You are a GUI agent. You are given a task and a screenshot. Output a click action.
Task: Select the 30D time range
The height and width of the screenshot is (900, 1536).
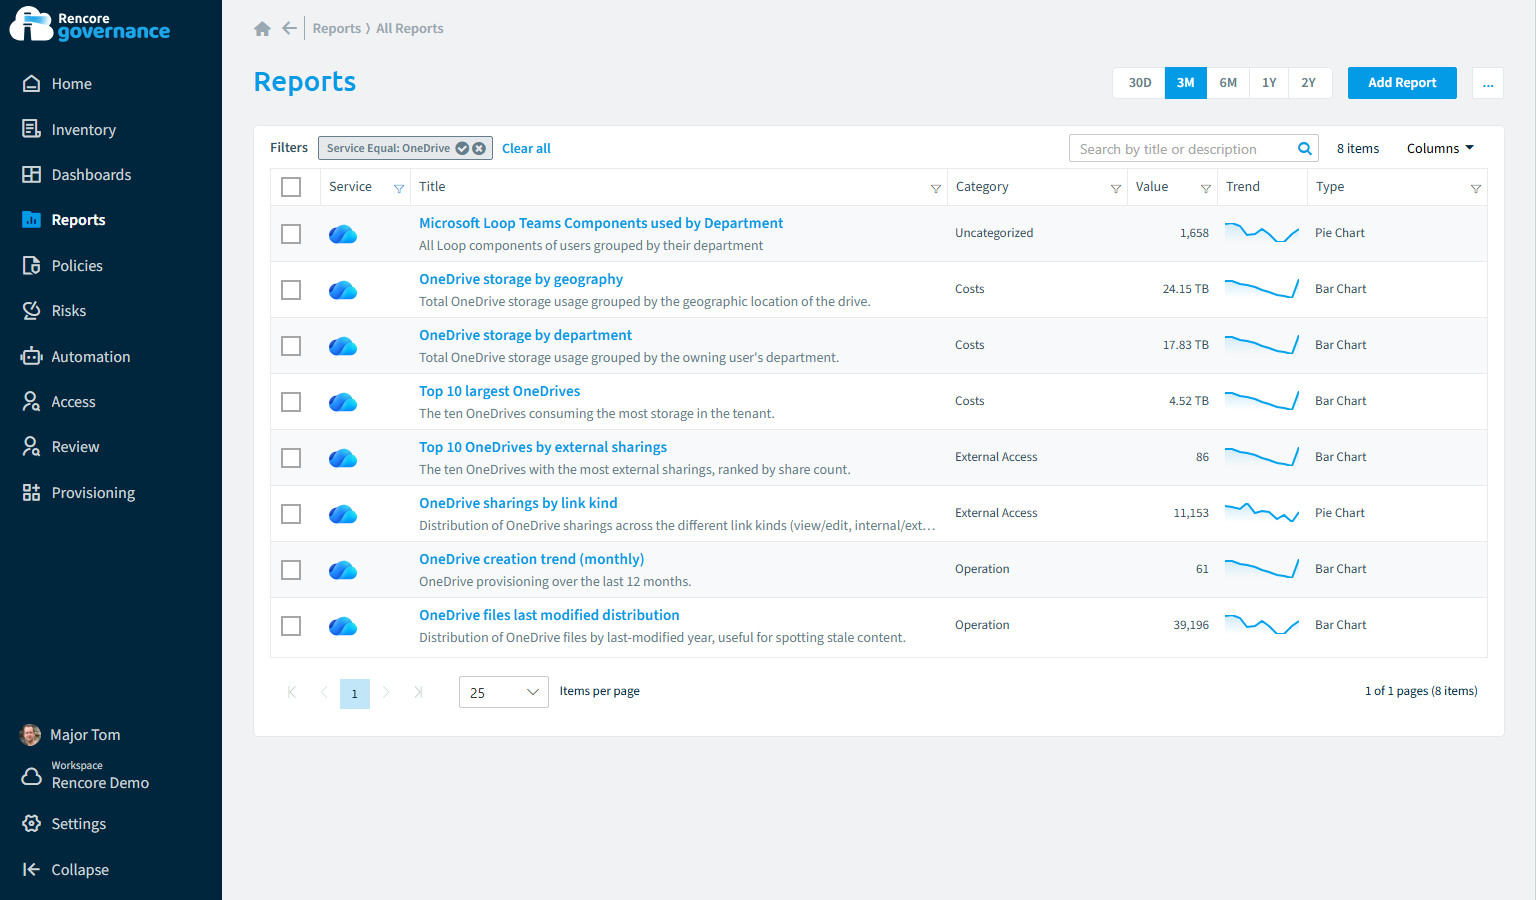[x=1139, y=83]
